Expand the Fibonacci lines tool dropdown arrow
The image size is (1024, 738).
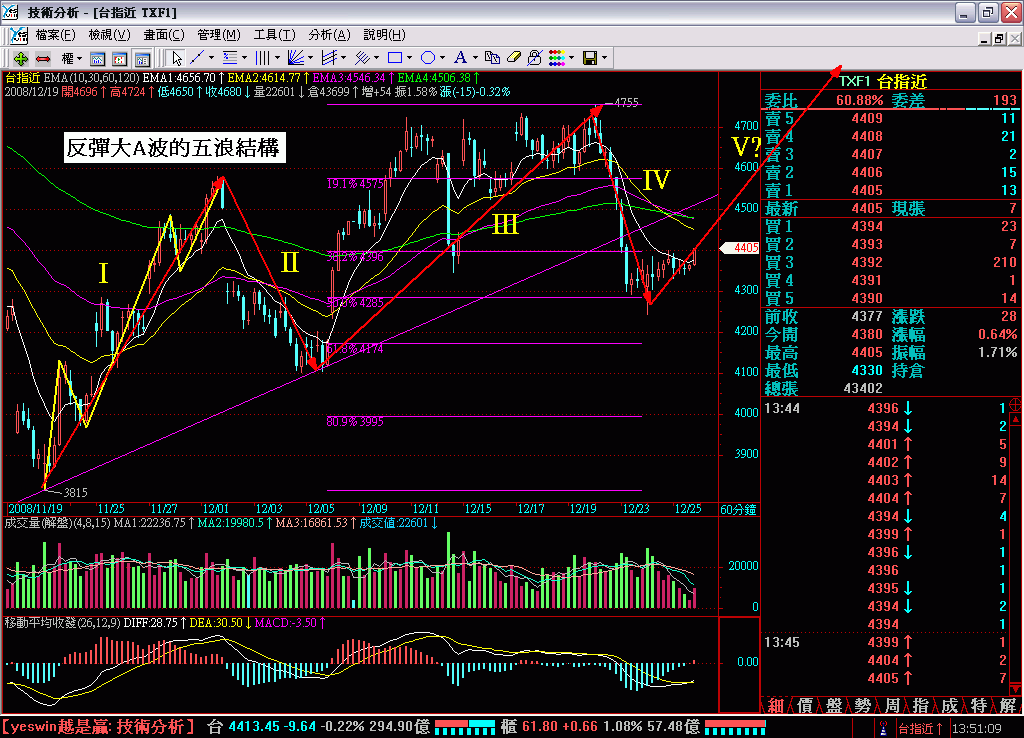pyautogui.click(x=244, y=58)
